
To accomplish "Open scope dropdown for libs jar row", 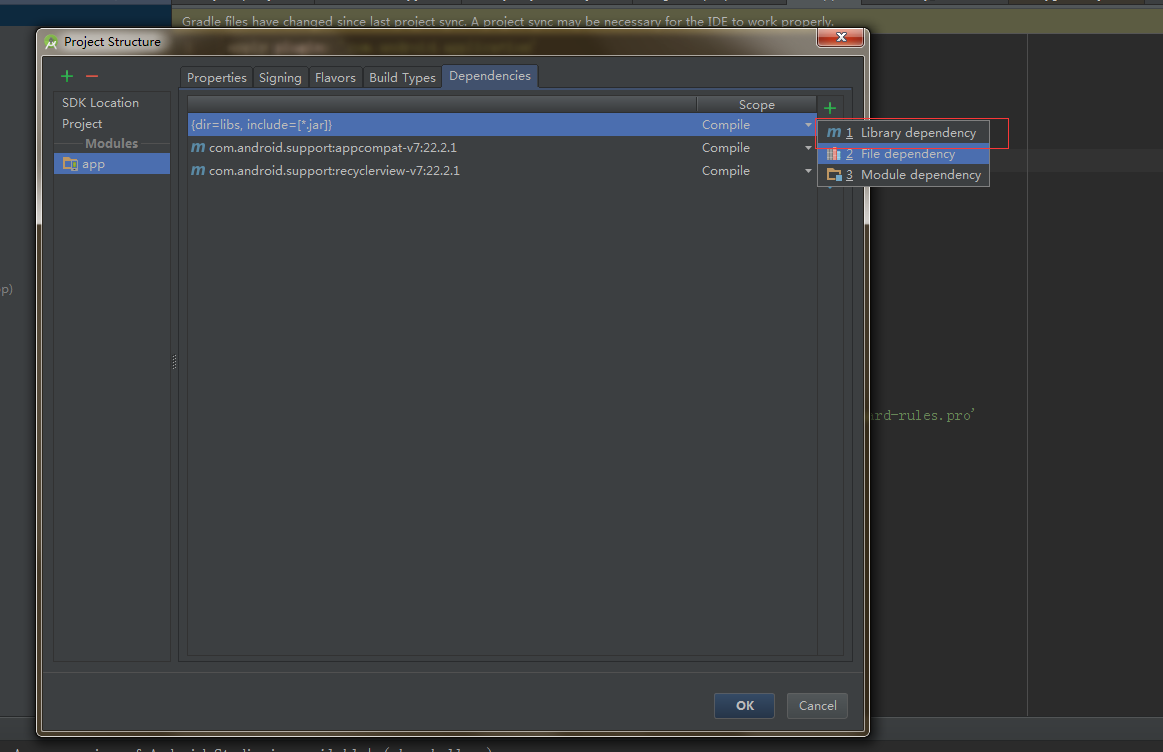I will (x=808, y=125).
